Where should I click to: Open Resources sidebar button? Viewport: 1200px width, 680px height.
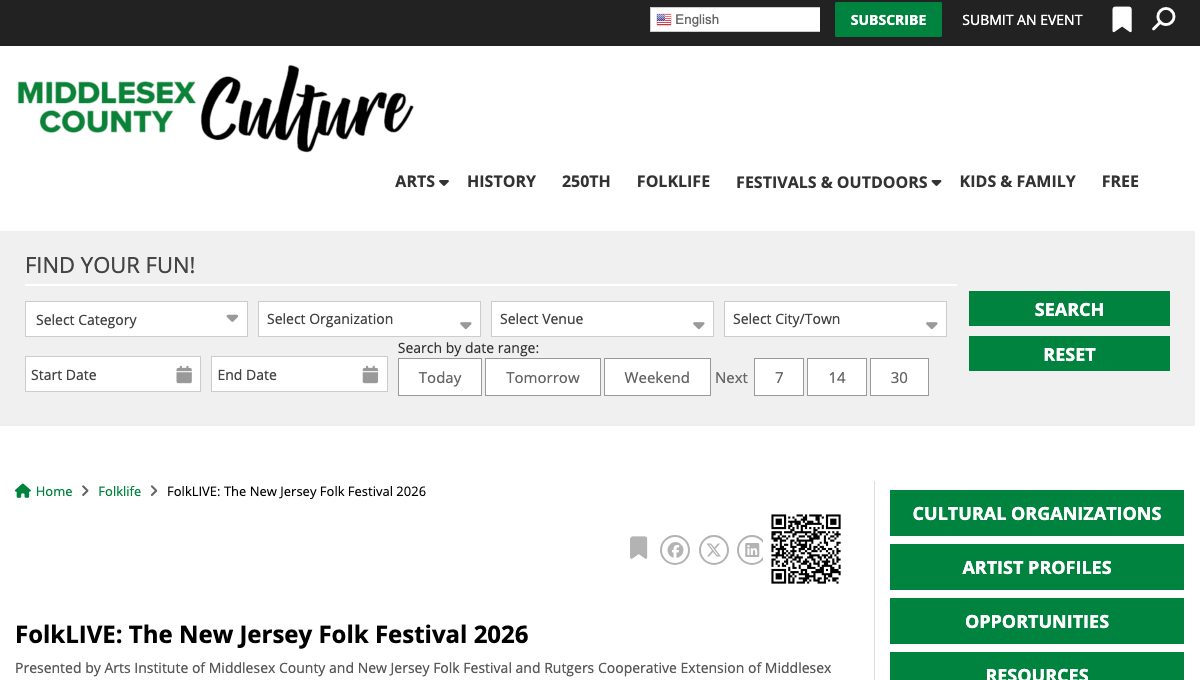pos(1037,668)
